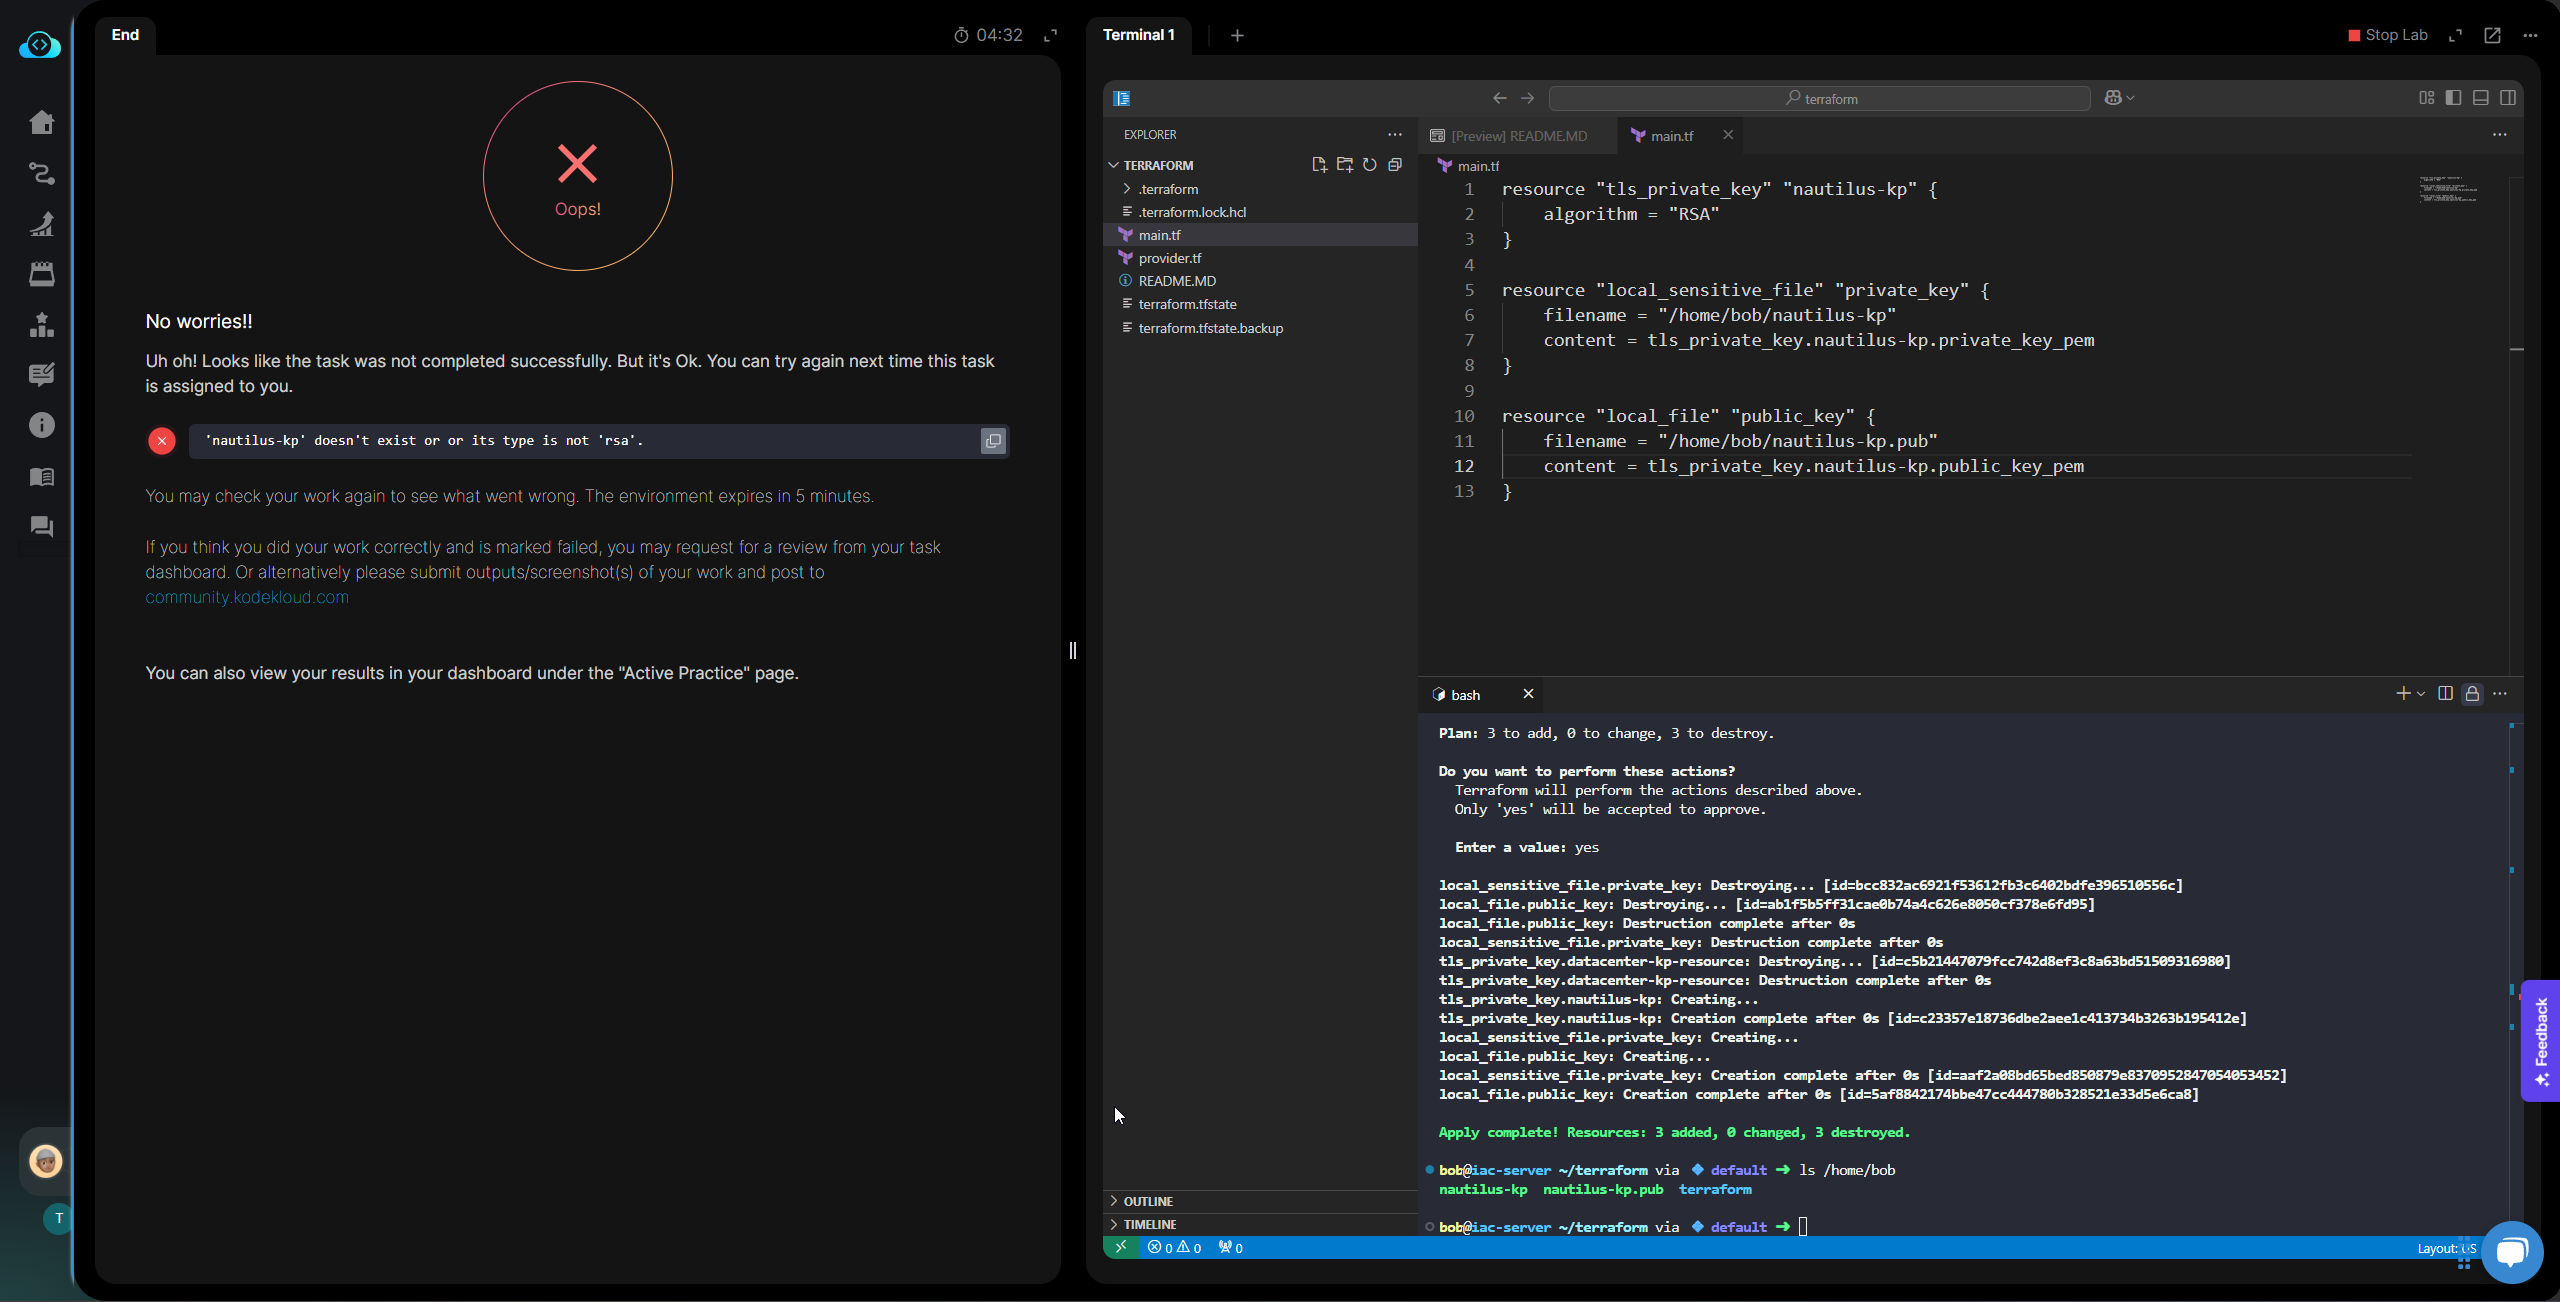Screen dimensions: 2560x1302
Task: Select the Terminal 1 tab
Action: [x=1138, y=34]
